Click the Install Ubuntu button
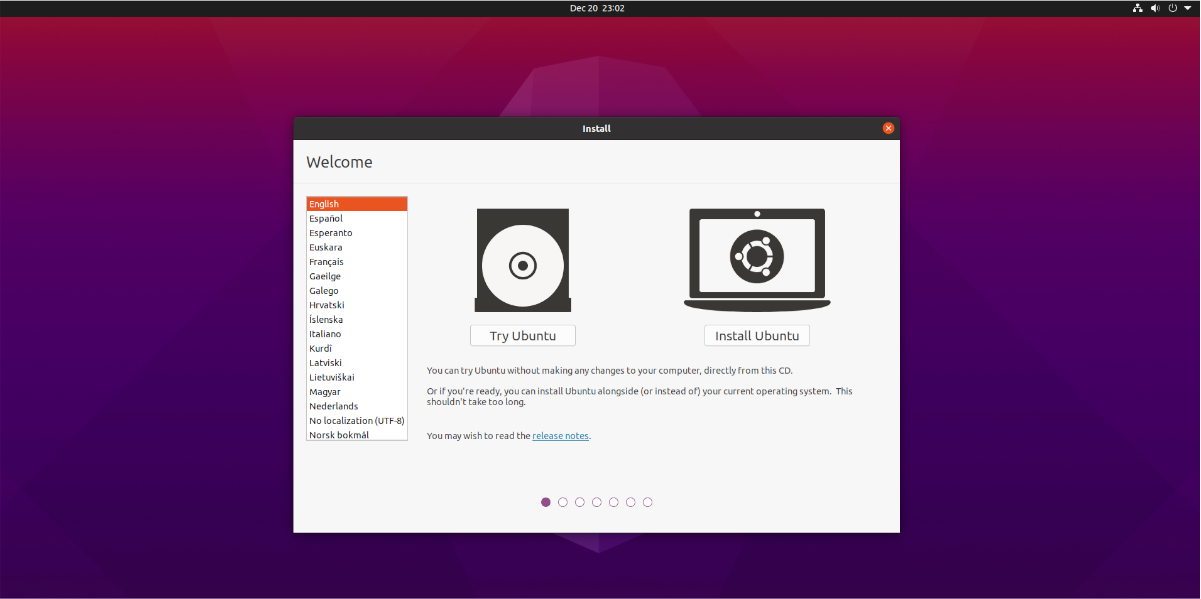 [x=757, y=336]
